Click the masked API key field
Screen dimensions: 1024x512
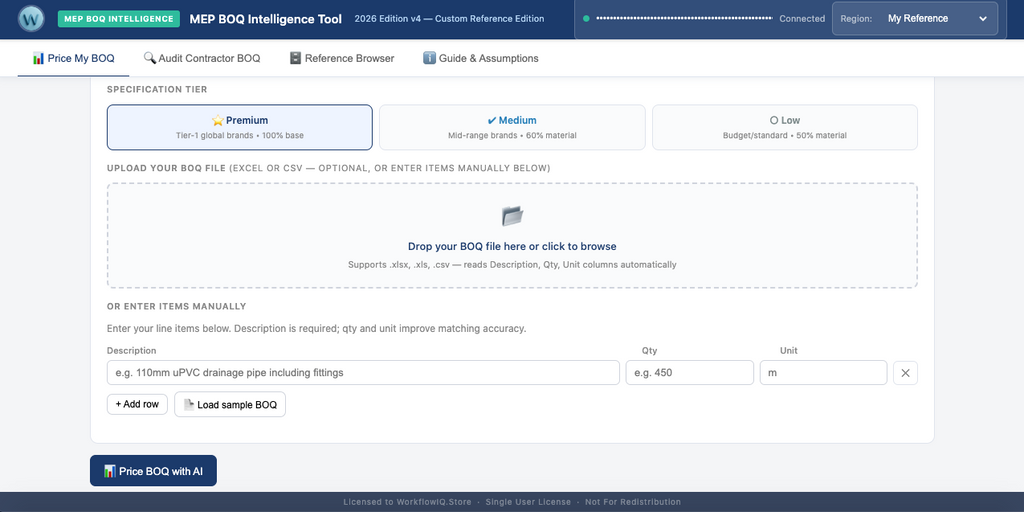coord(684,18)
